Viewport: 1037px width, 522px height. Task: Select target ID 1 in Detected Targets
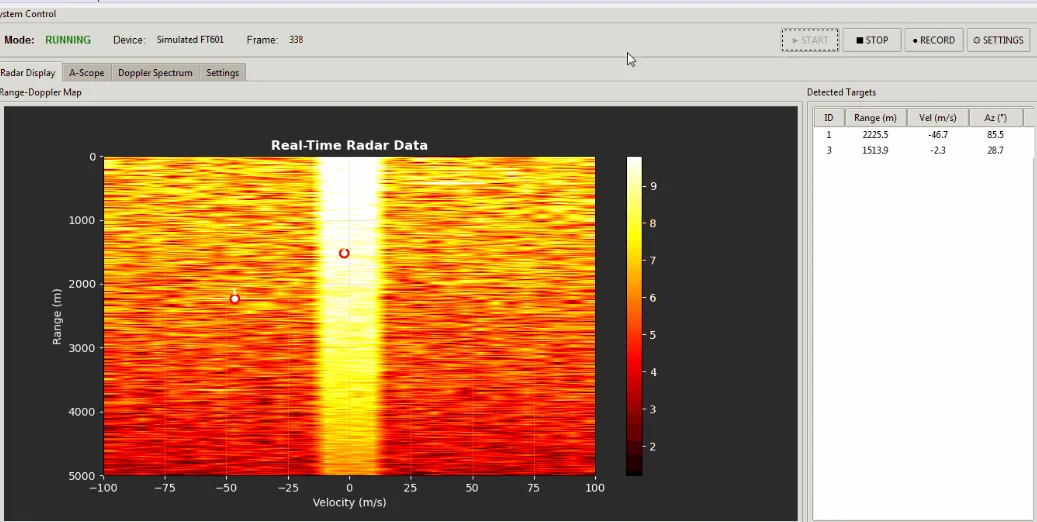click(828, 134)
